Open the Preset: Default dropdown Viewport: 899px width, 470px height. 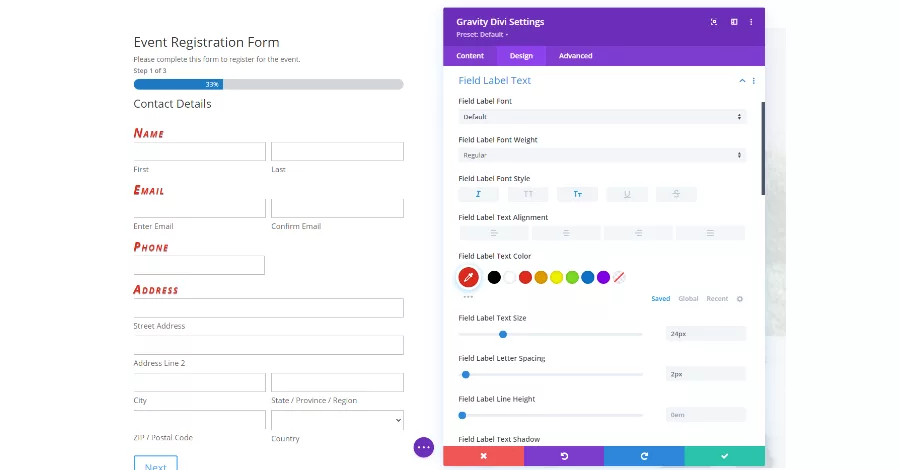pyautogui.click(x=482, y=34)
